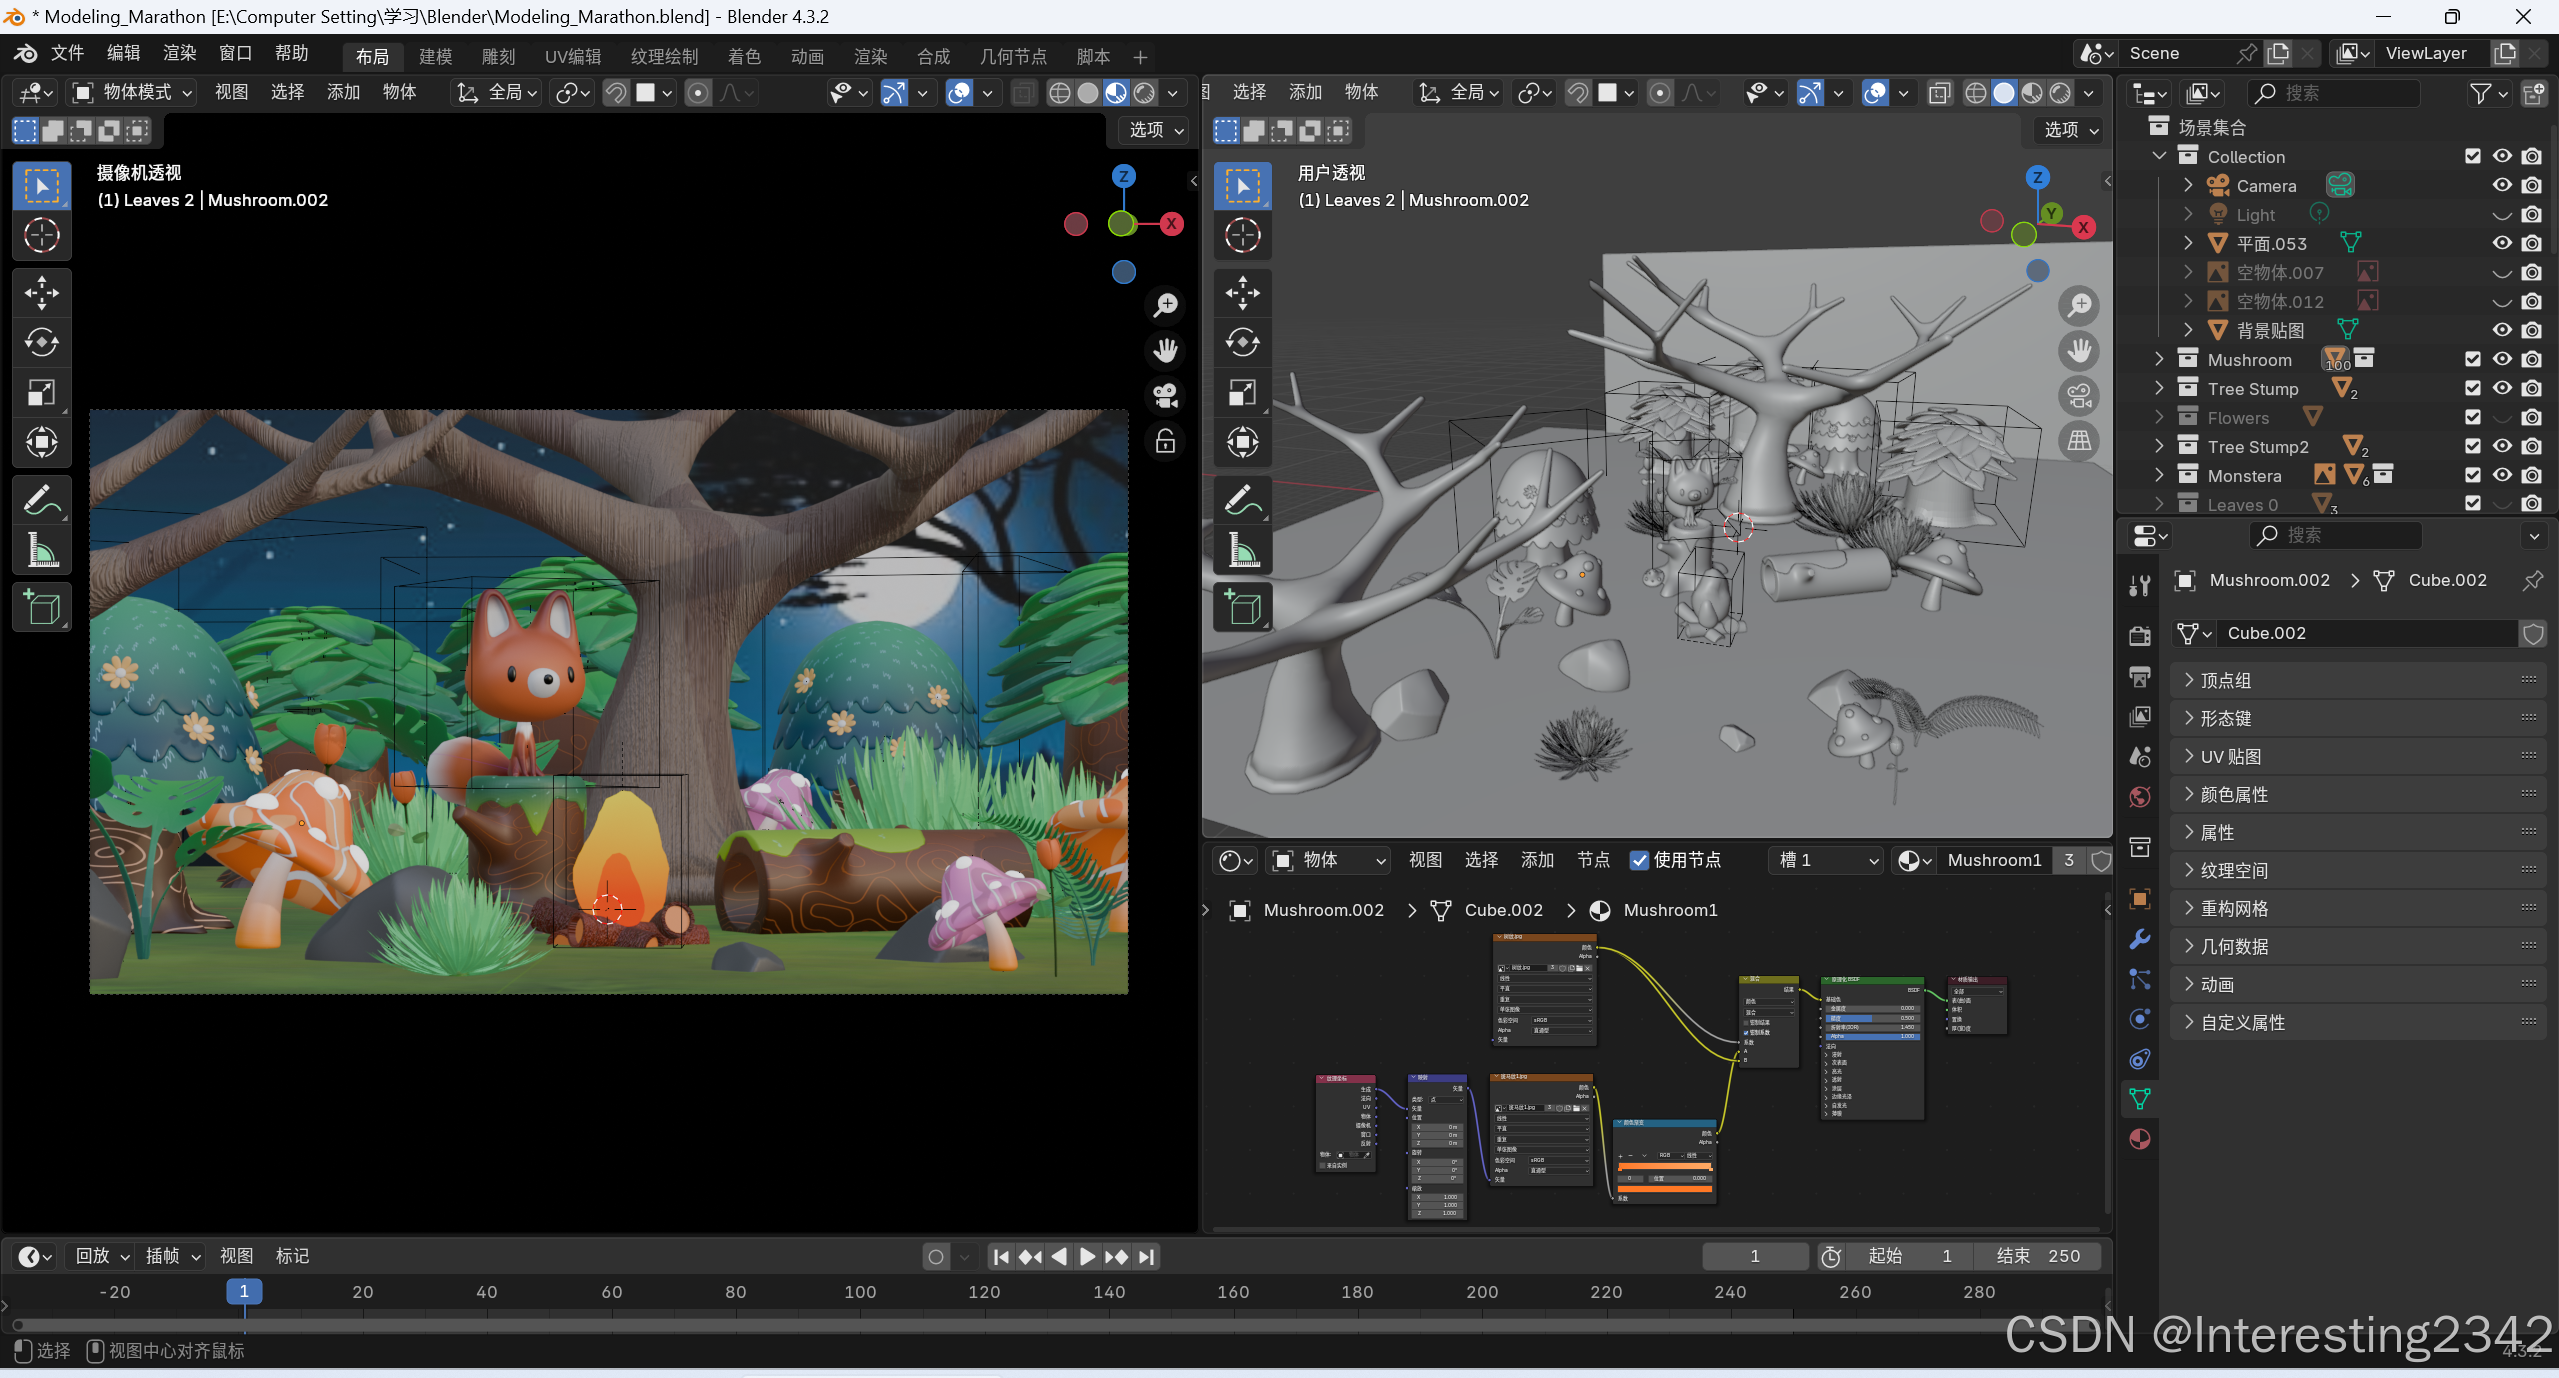Select the Move tool in left viewport

pyautogui.click(x=41, y=293)
